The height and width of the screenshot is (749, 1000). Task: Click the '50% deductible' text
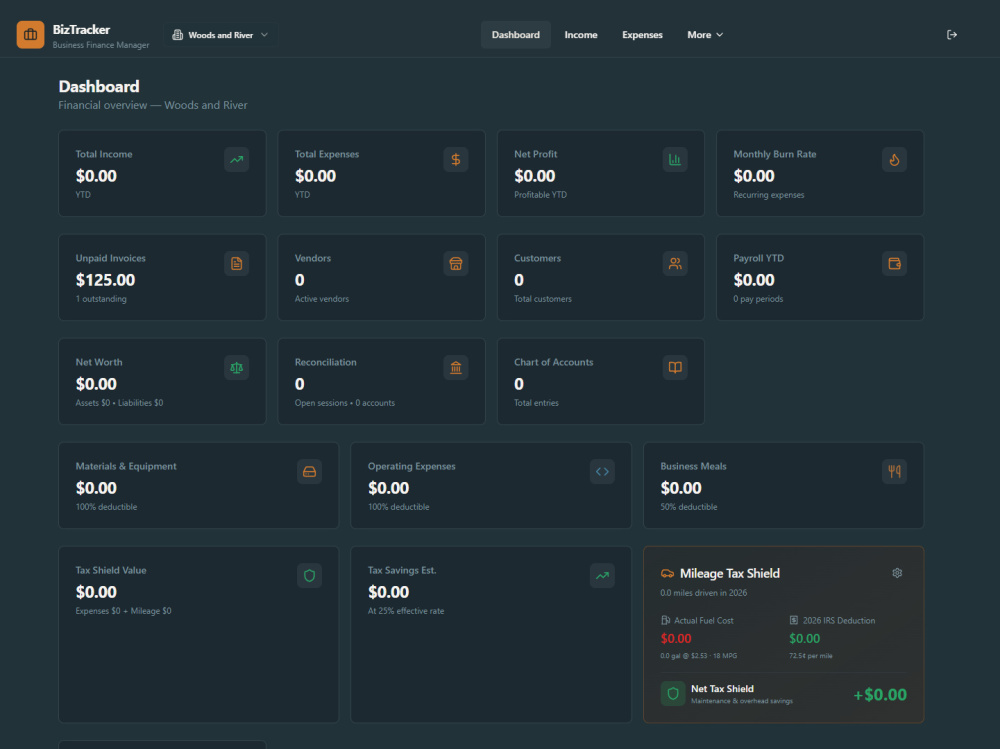click(x=689, y=507)
